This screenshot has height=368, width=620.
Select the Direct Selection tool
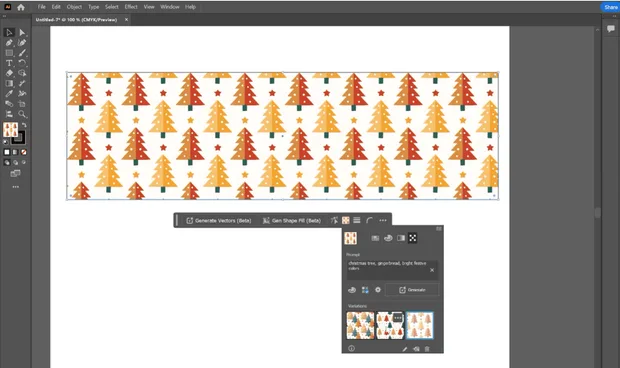[x=22, y=32]
